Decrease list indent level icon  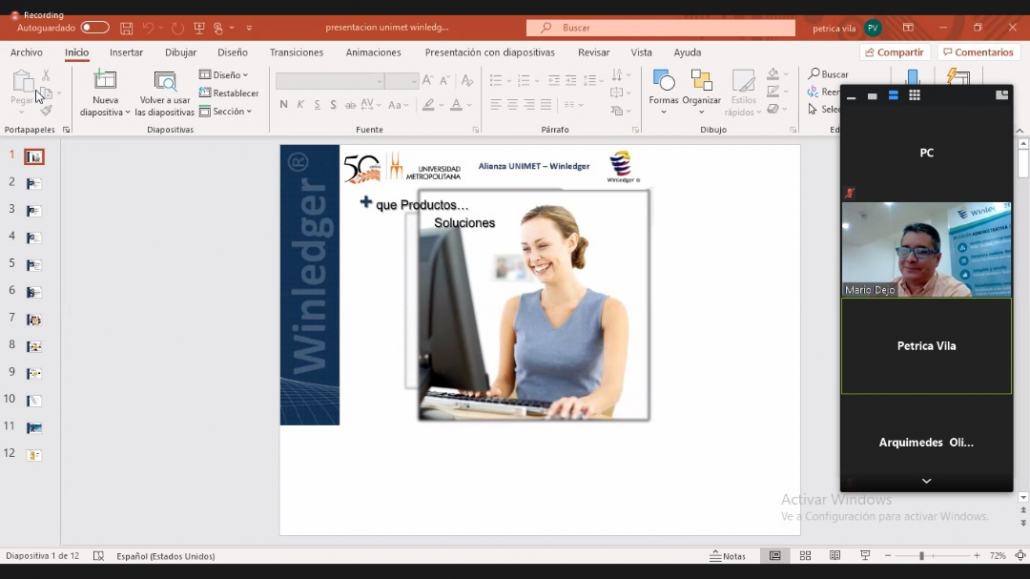[554, 80]
